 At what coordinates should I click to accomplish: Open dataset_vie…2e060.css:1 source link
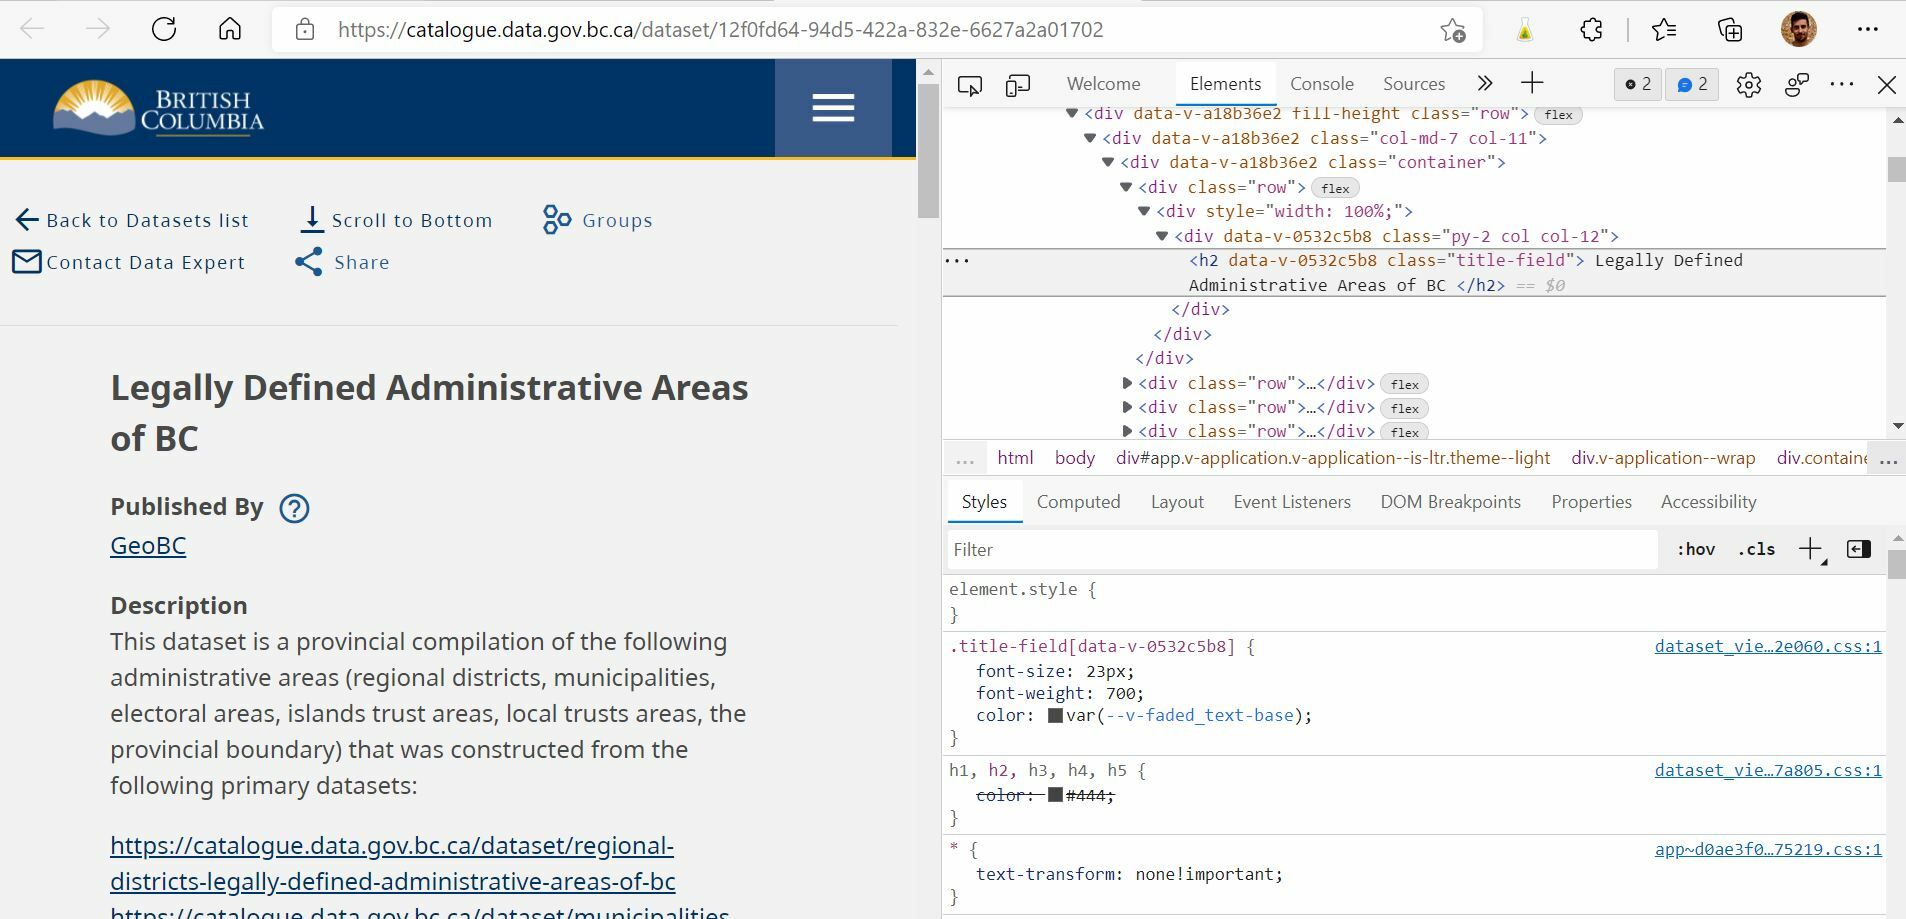click(x=1768, y=646)
